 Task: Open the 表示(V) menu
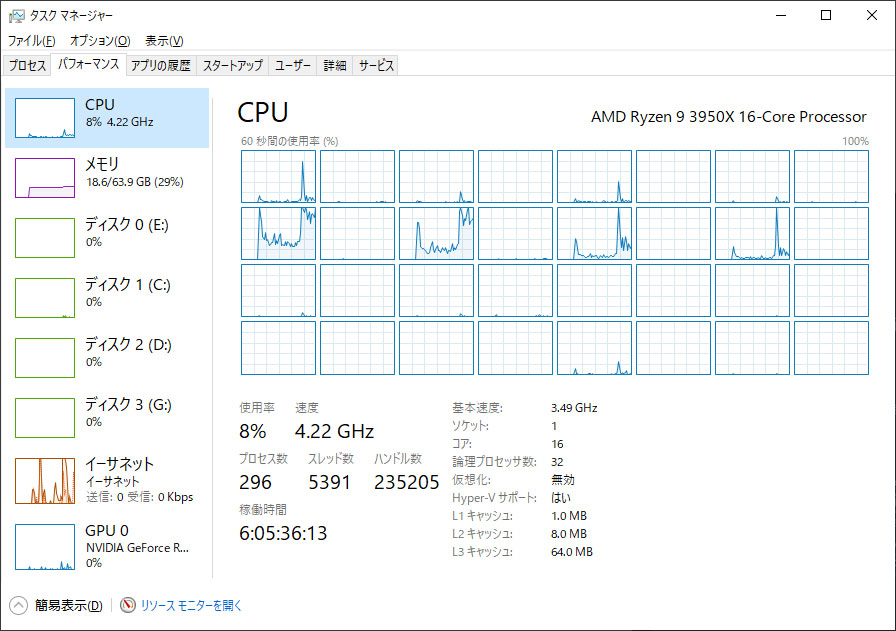pyautogui.click(x=164, y=41)
